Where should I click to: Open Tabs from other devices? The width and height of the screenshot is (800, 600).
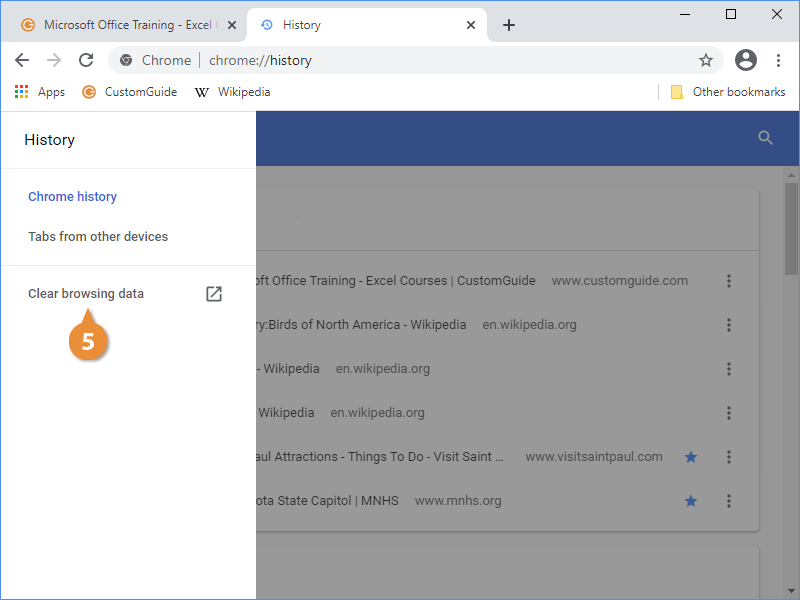click(98, 236)
